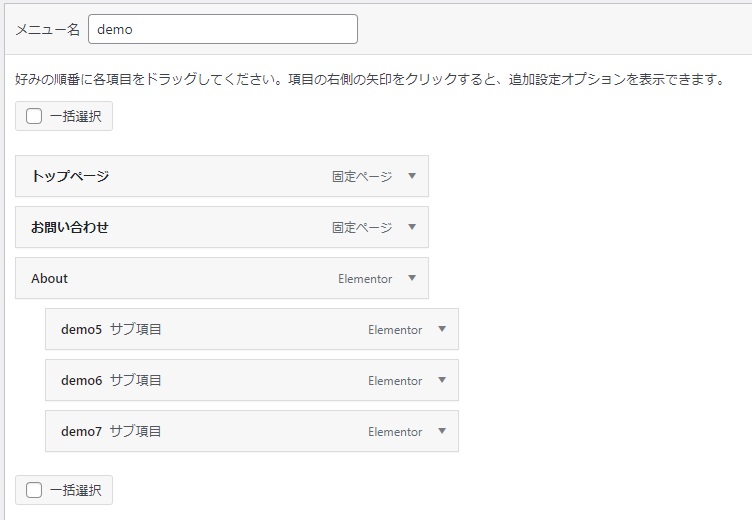752x520 pixels.
Task: Tick the top 一括選択 checkbox
Action: (34, 116)
